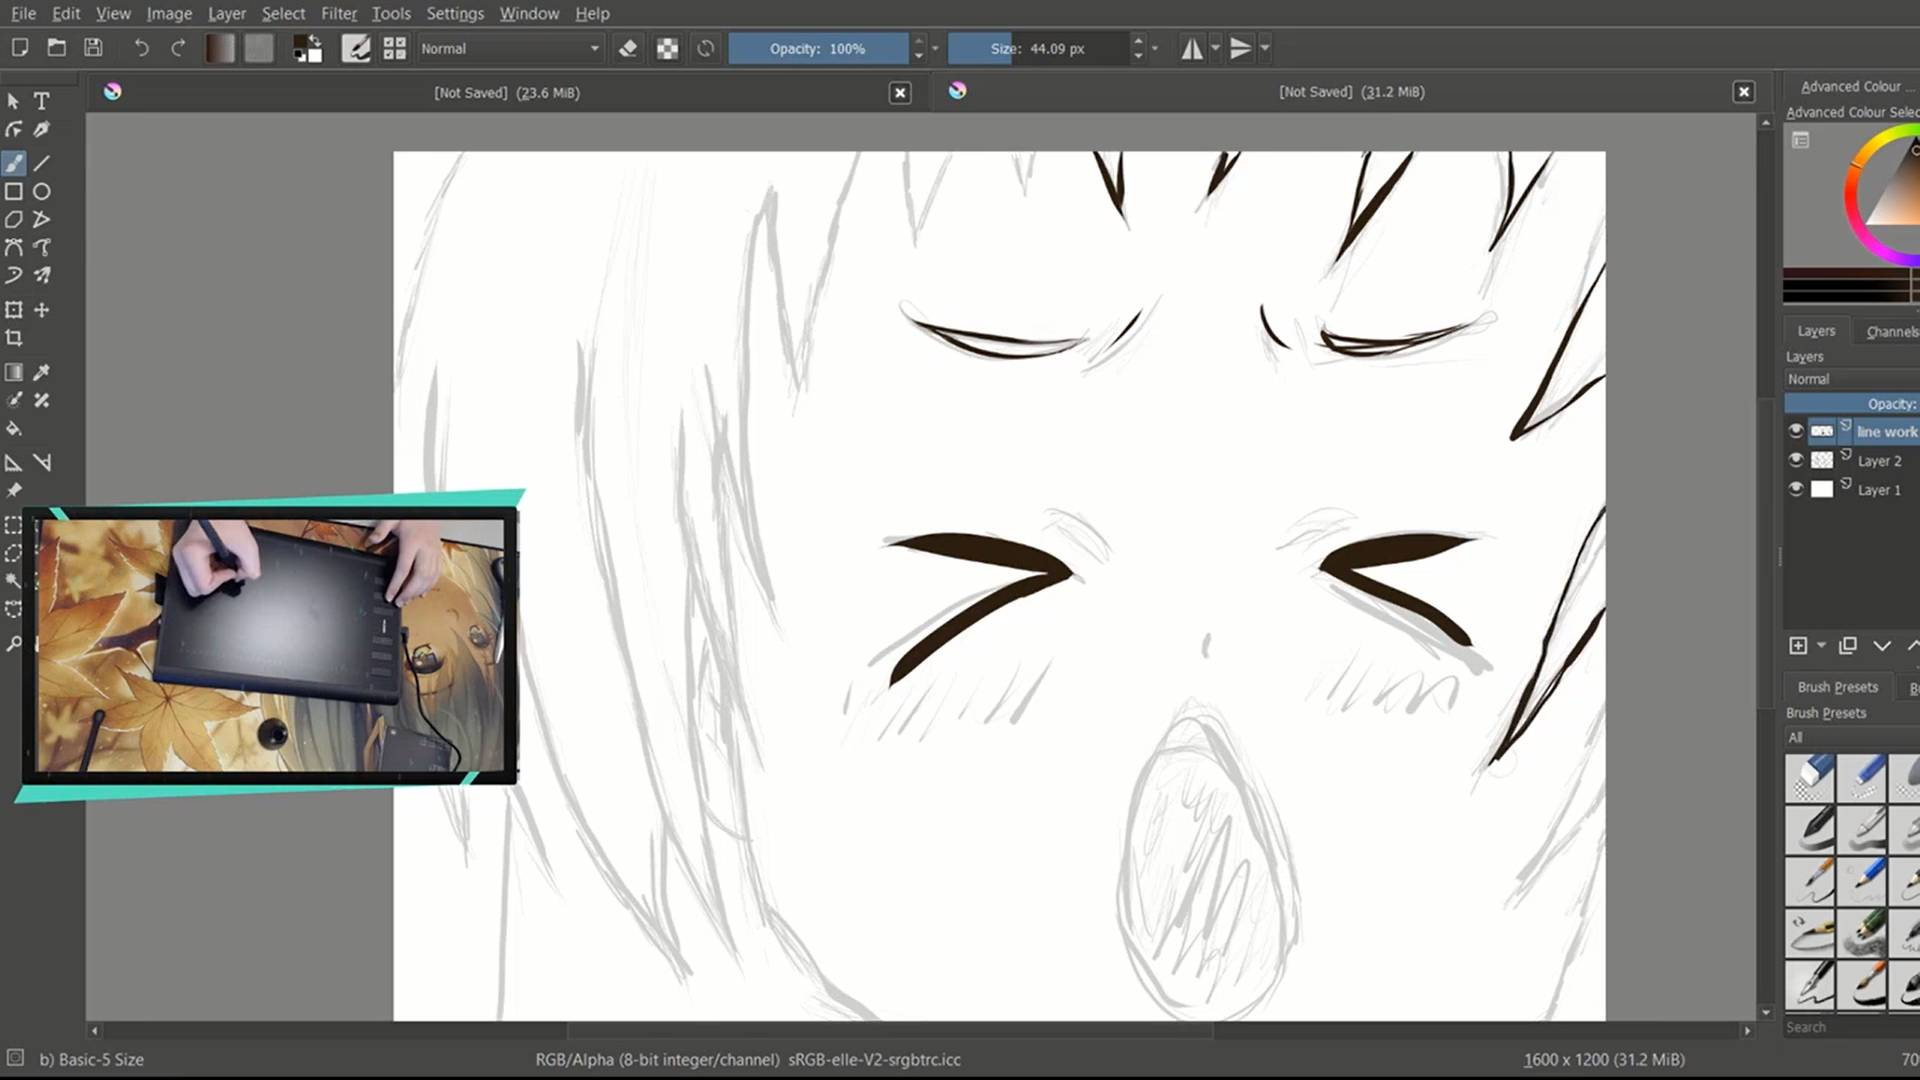Pick the Colour Sampler eyedropper tool
The image size is (1920, 1080).
42,372
